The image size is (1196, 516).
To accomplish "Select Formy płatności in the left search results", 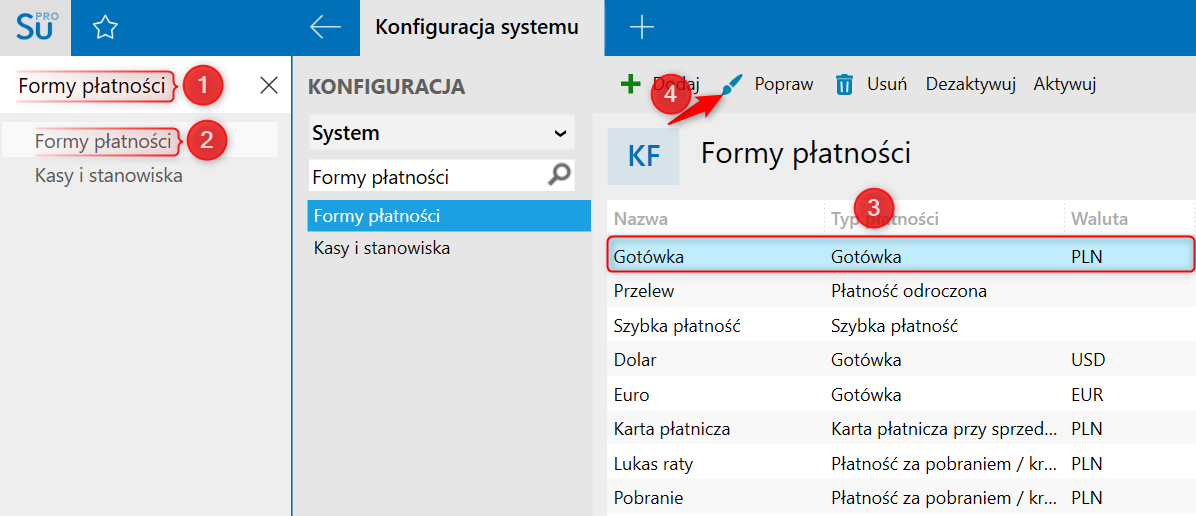I will click(103, 141).
